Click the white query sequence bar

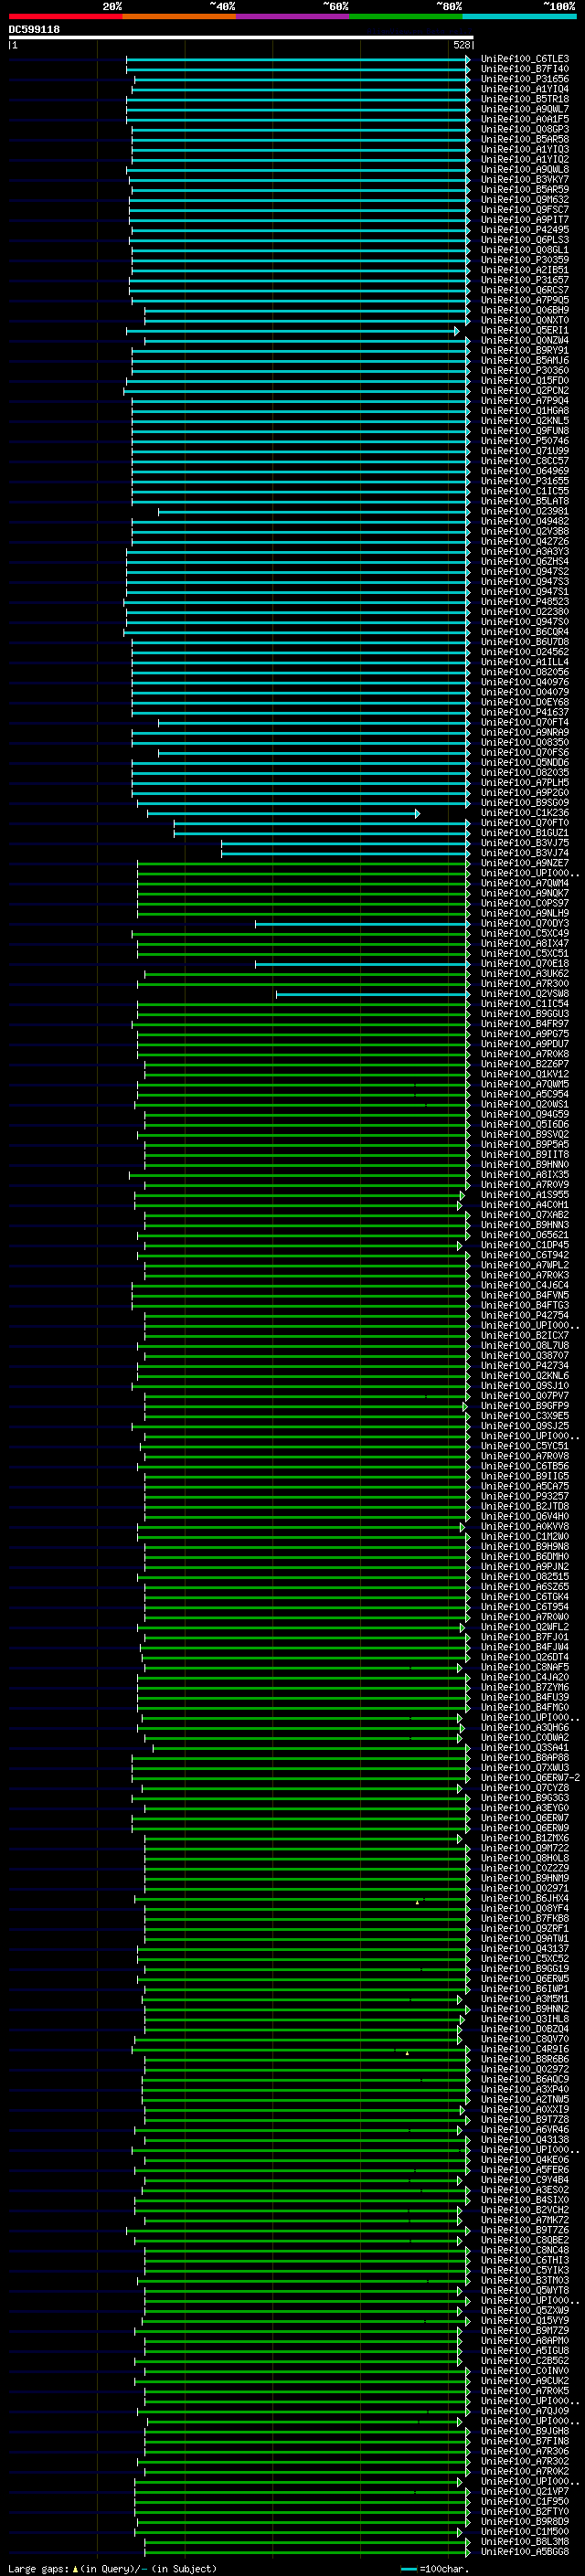coord(241,37)
